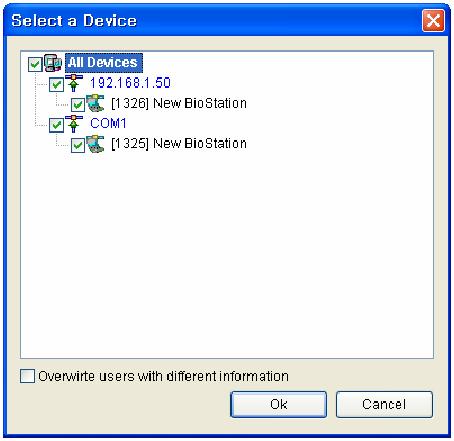
Task: Select the 192.168.1.50 tree node
Action: coord(130,83)
